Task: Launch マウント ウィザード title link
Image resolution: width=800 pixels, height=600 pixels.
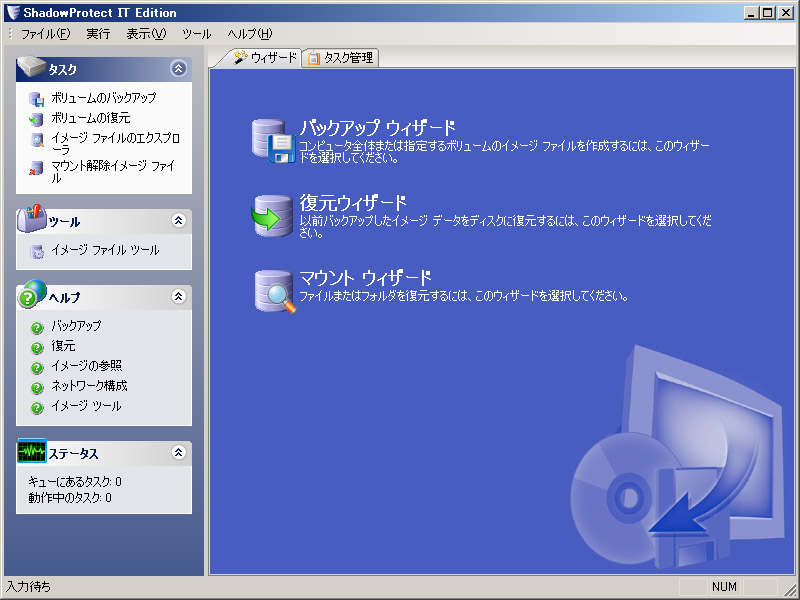Action: pyautogui.click(x=365, y=279)
